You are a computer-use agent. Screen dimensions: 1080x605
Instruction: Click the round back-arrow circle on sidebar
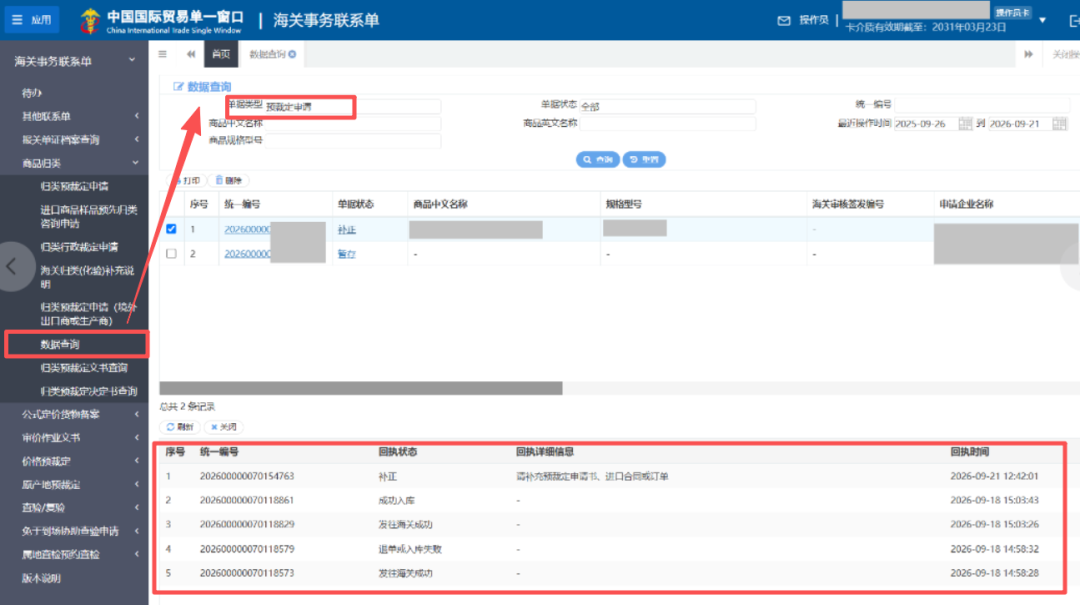(12, 266)
